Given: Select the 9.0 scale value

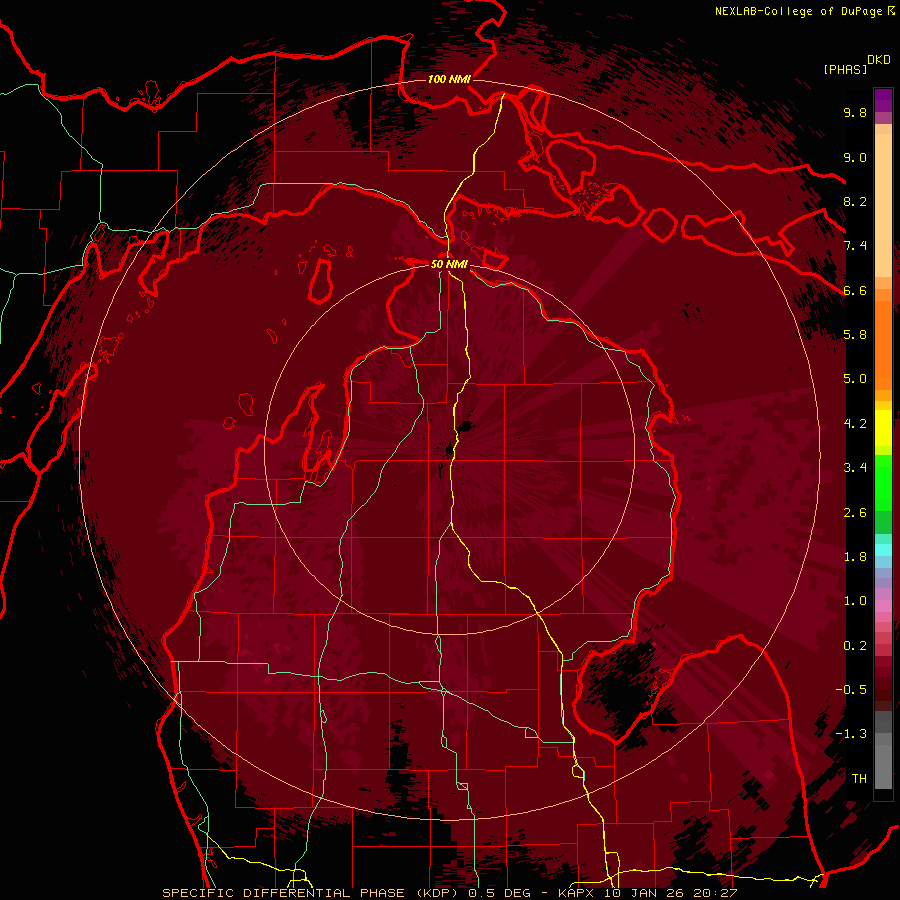Looking at the screenshot, I should 855,157.
